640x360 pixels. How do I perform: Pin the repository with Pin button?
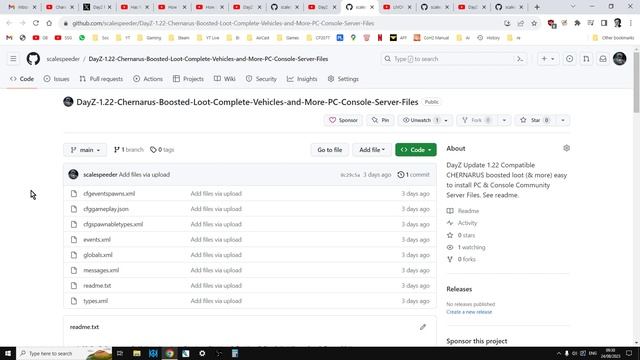[380, 120]
